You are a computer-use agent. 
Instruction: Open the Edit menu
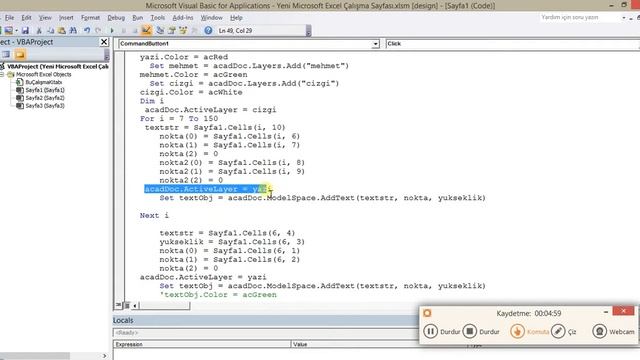(27, 18)
